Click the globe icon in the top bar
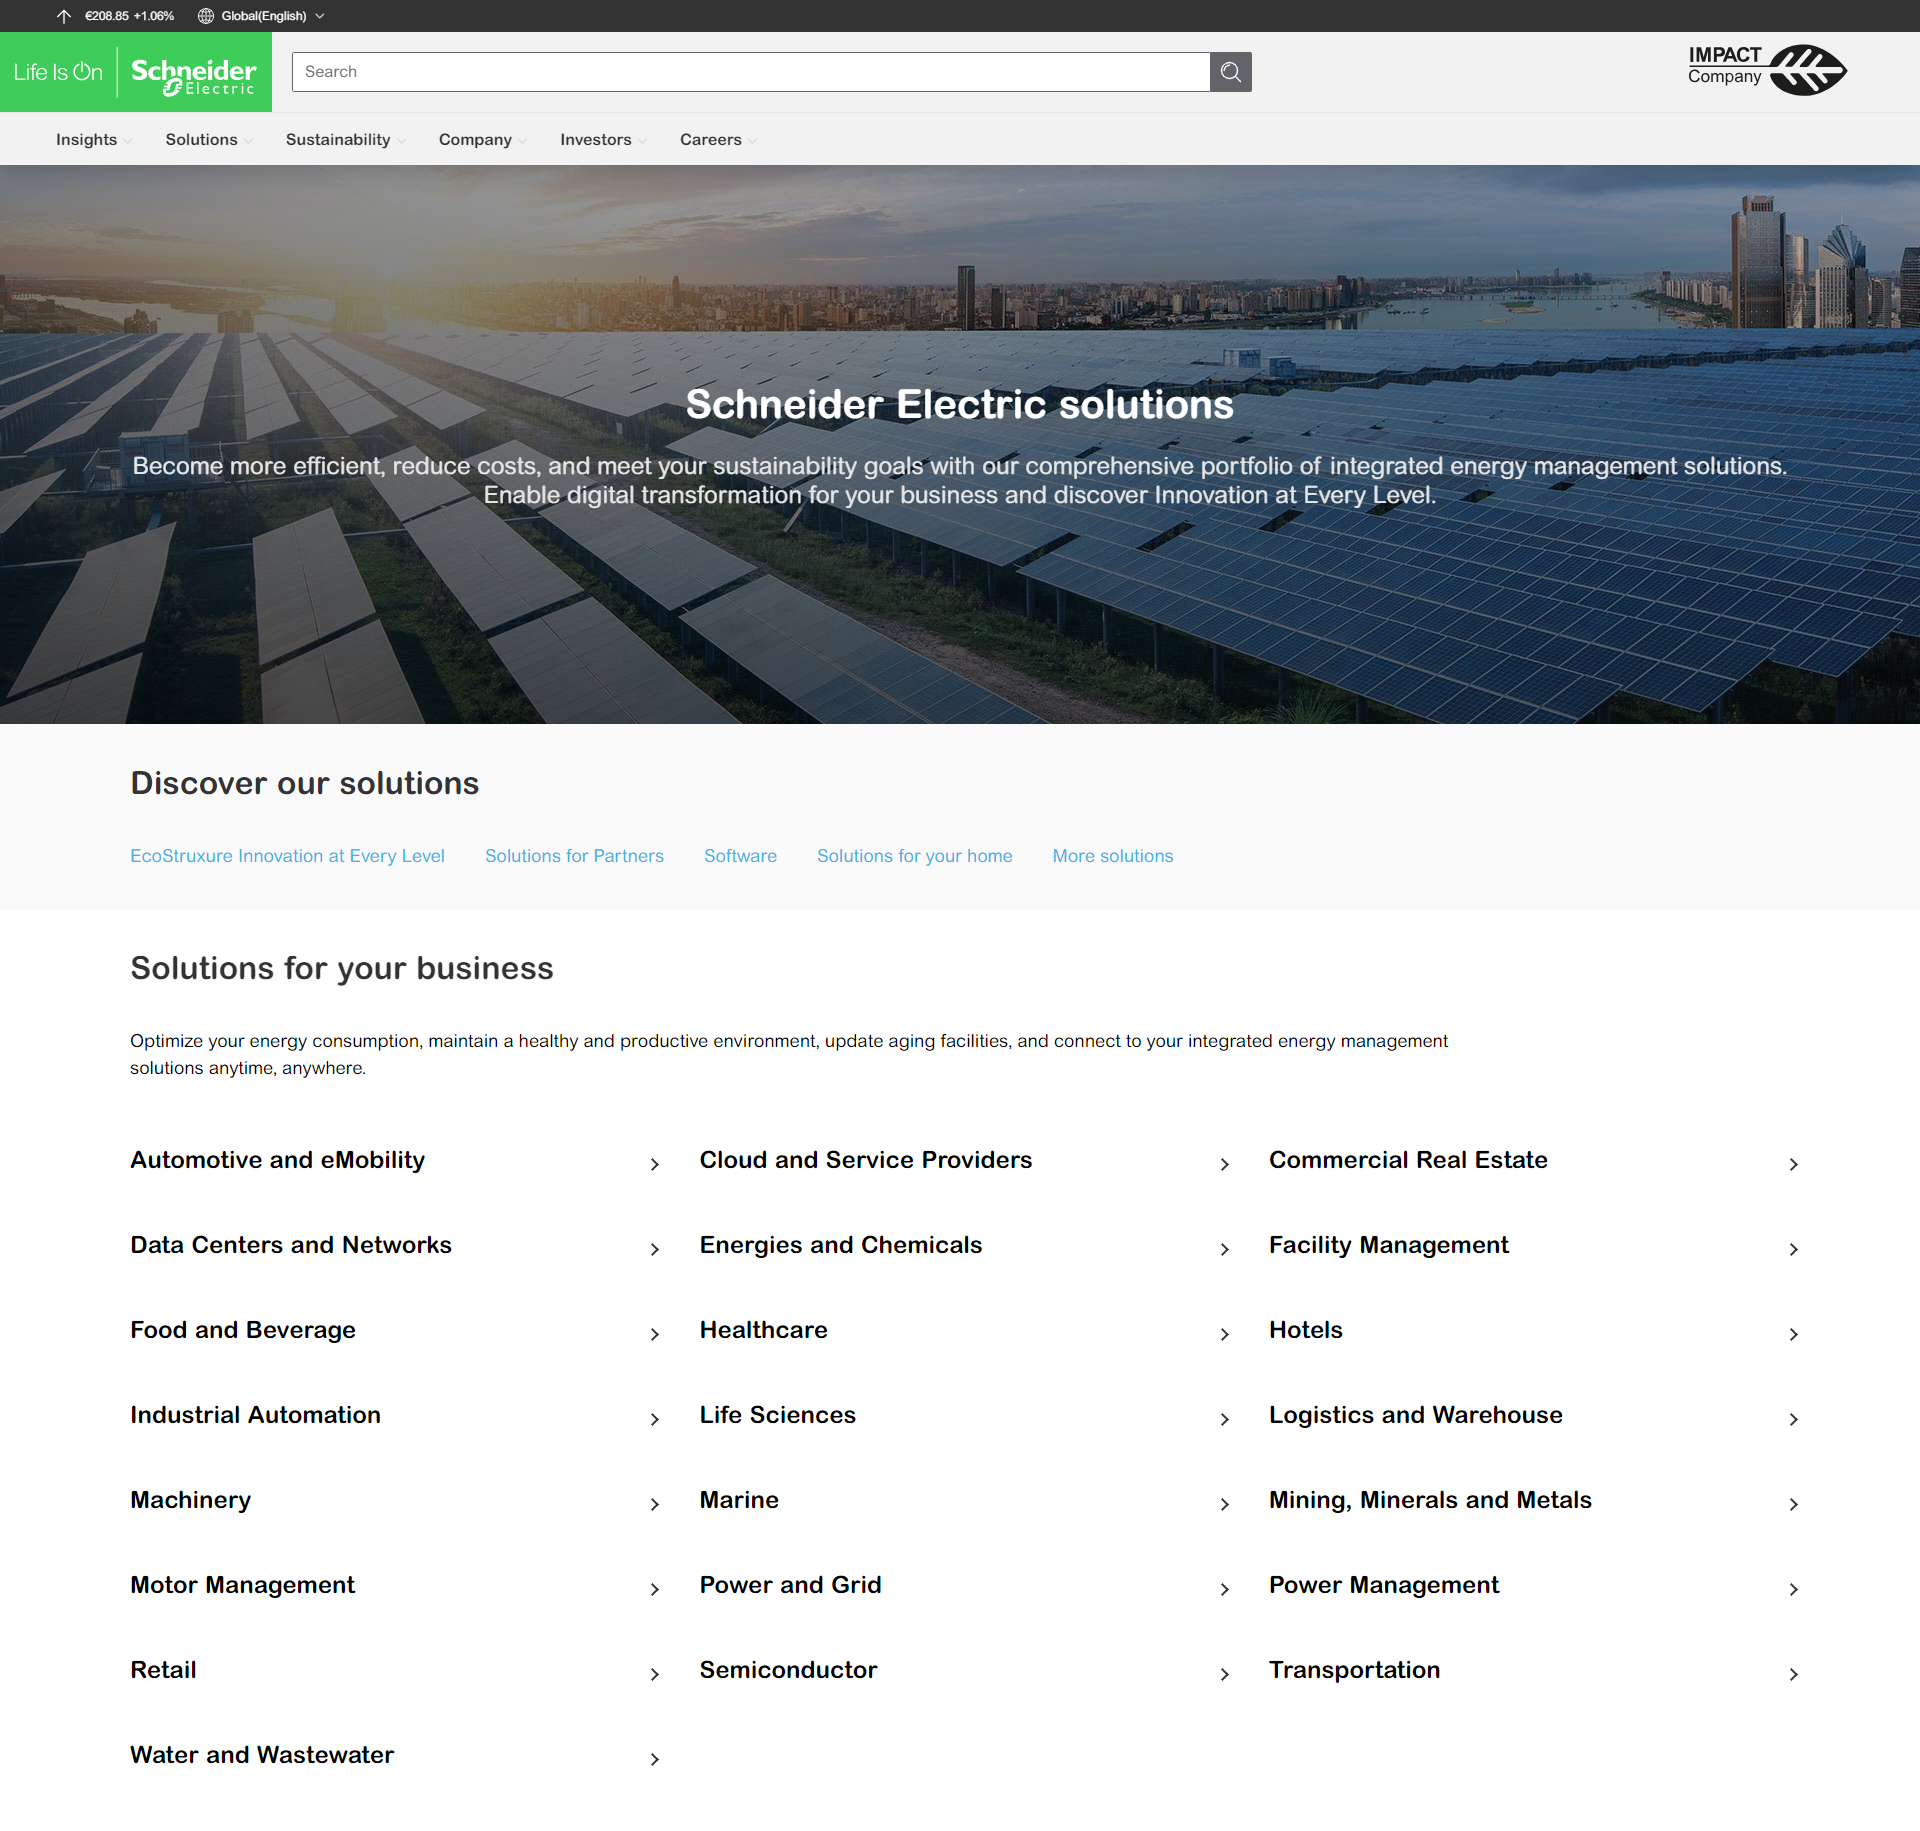The height and width of the screenshot is (1831, 1920). click(206, 15)
